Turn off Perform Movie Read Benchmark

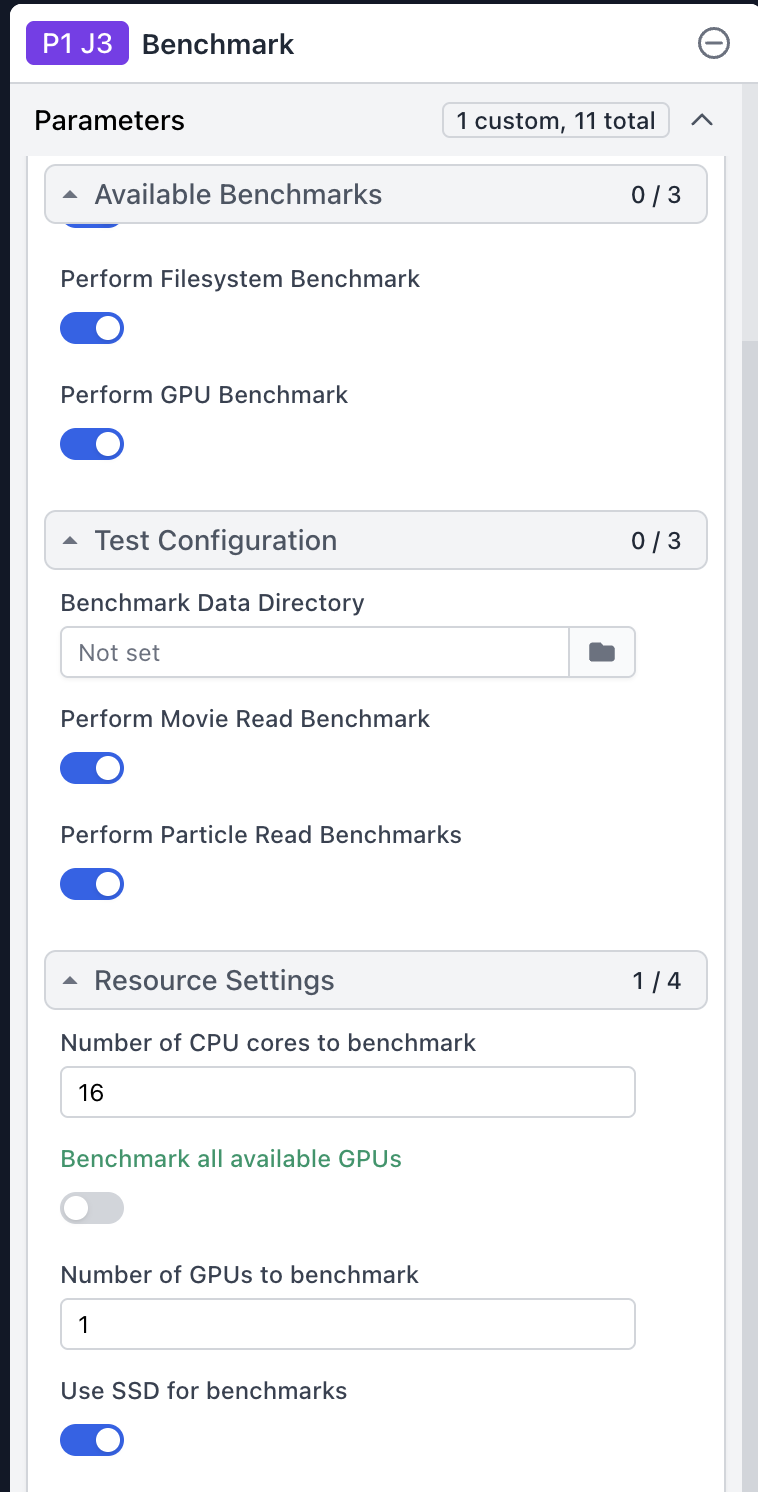(x=92, y=768)
